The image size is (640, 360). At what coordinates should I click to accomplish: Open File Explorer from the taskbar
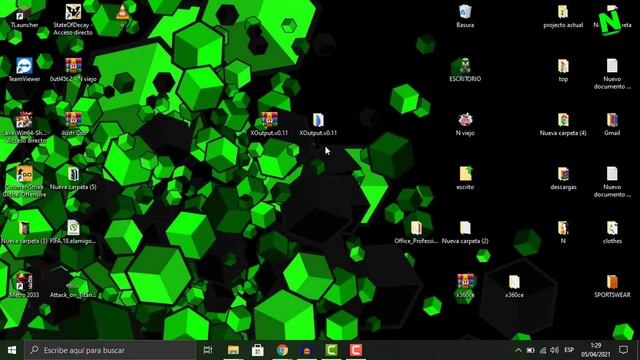(233, 350)
